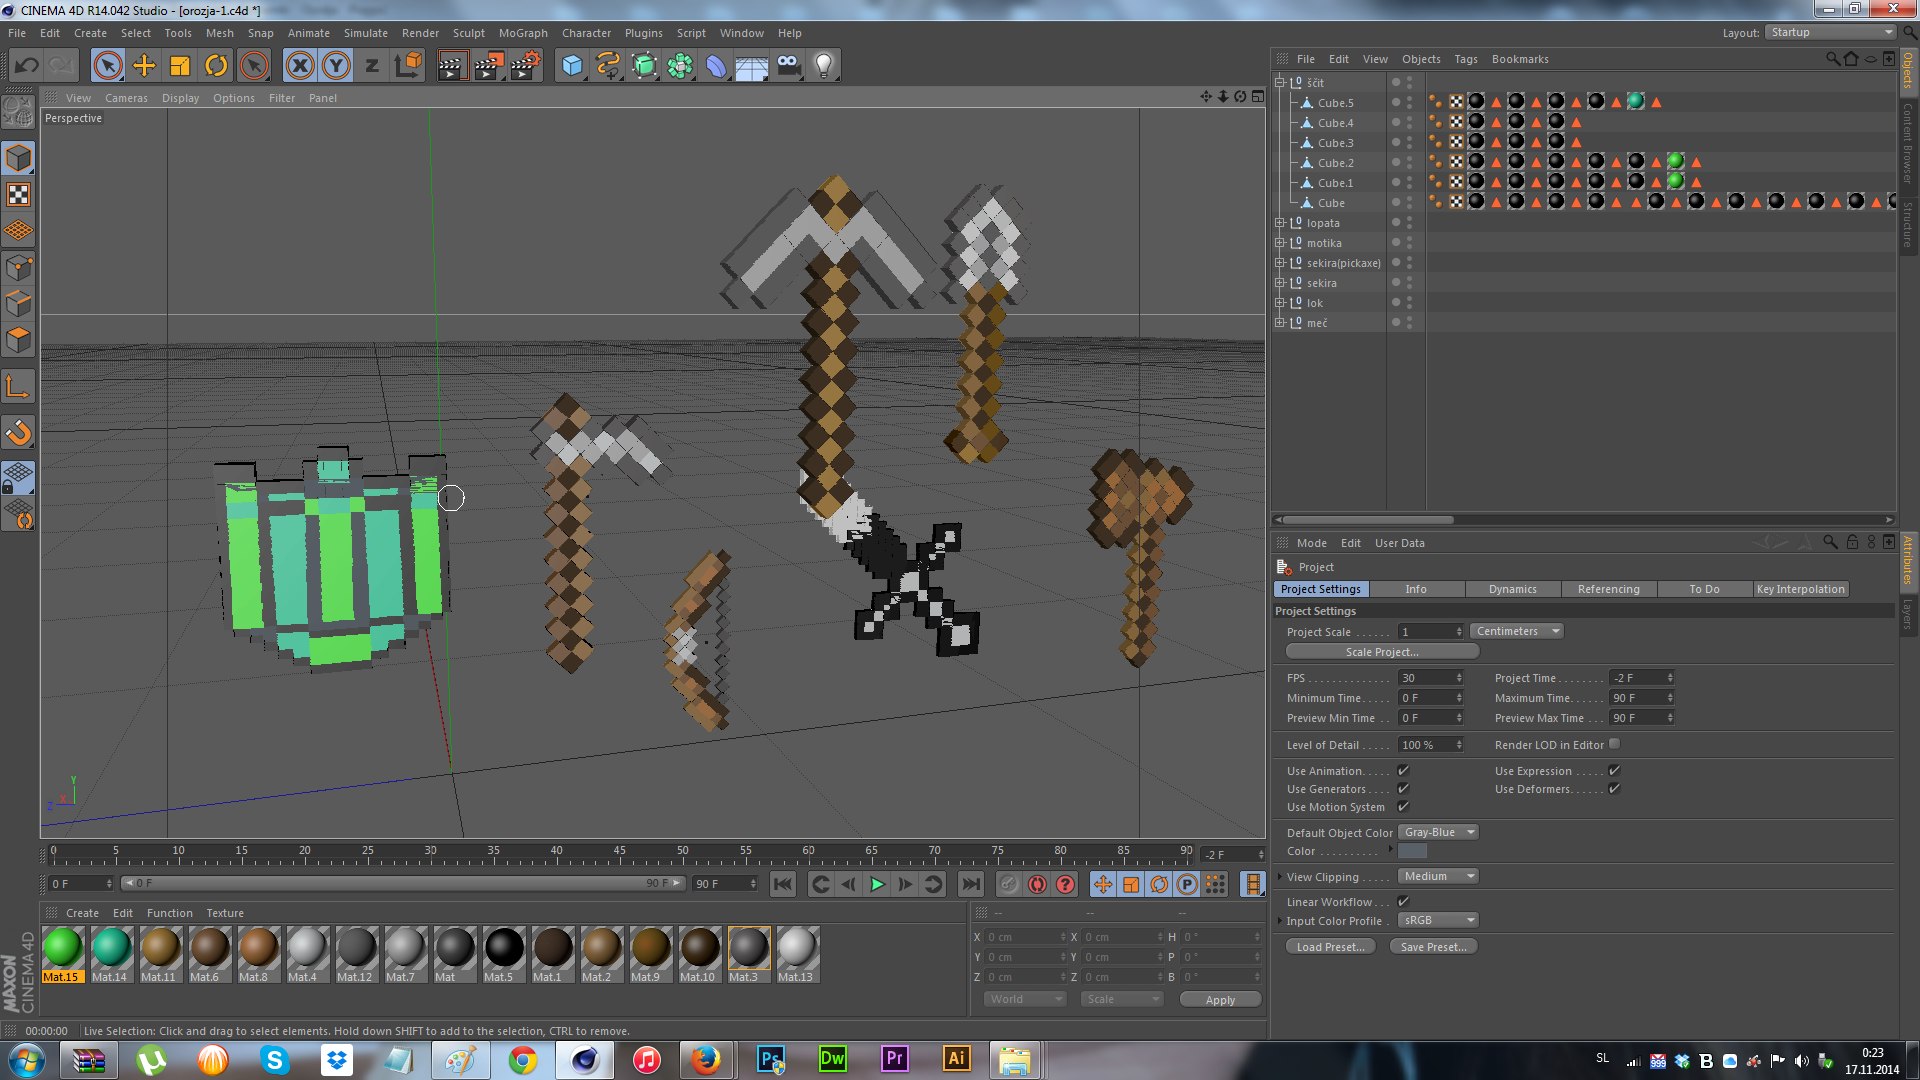Screen dimensions: 1920x1080
Task: Collapse the ščit object group
Action: pyautogui.click(x=1279, y=82)
